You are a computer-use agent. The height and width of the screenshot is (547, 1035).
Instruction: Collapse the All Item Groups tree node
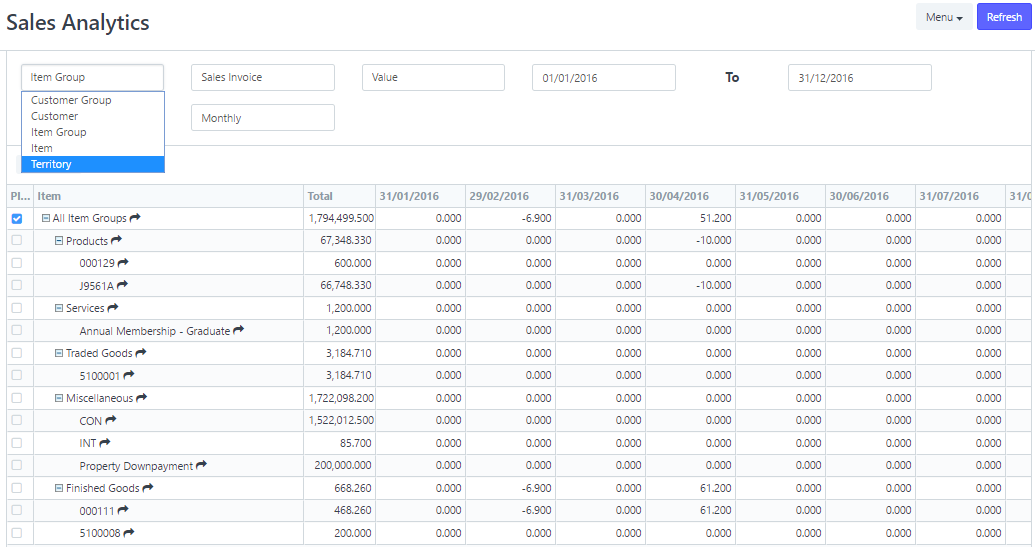tap(46, 218)
